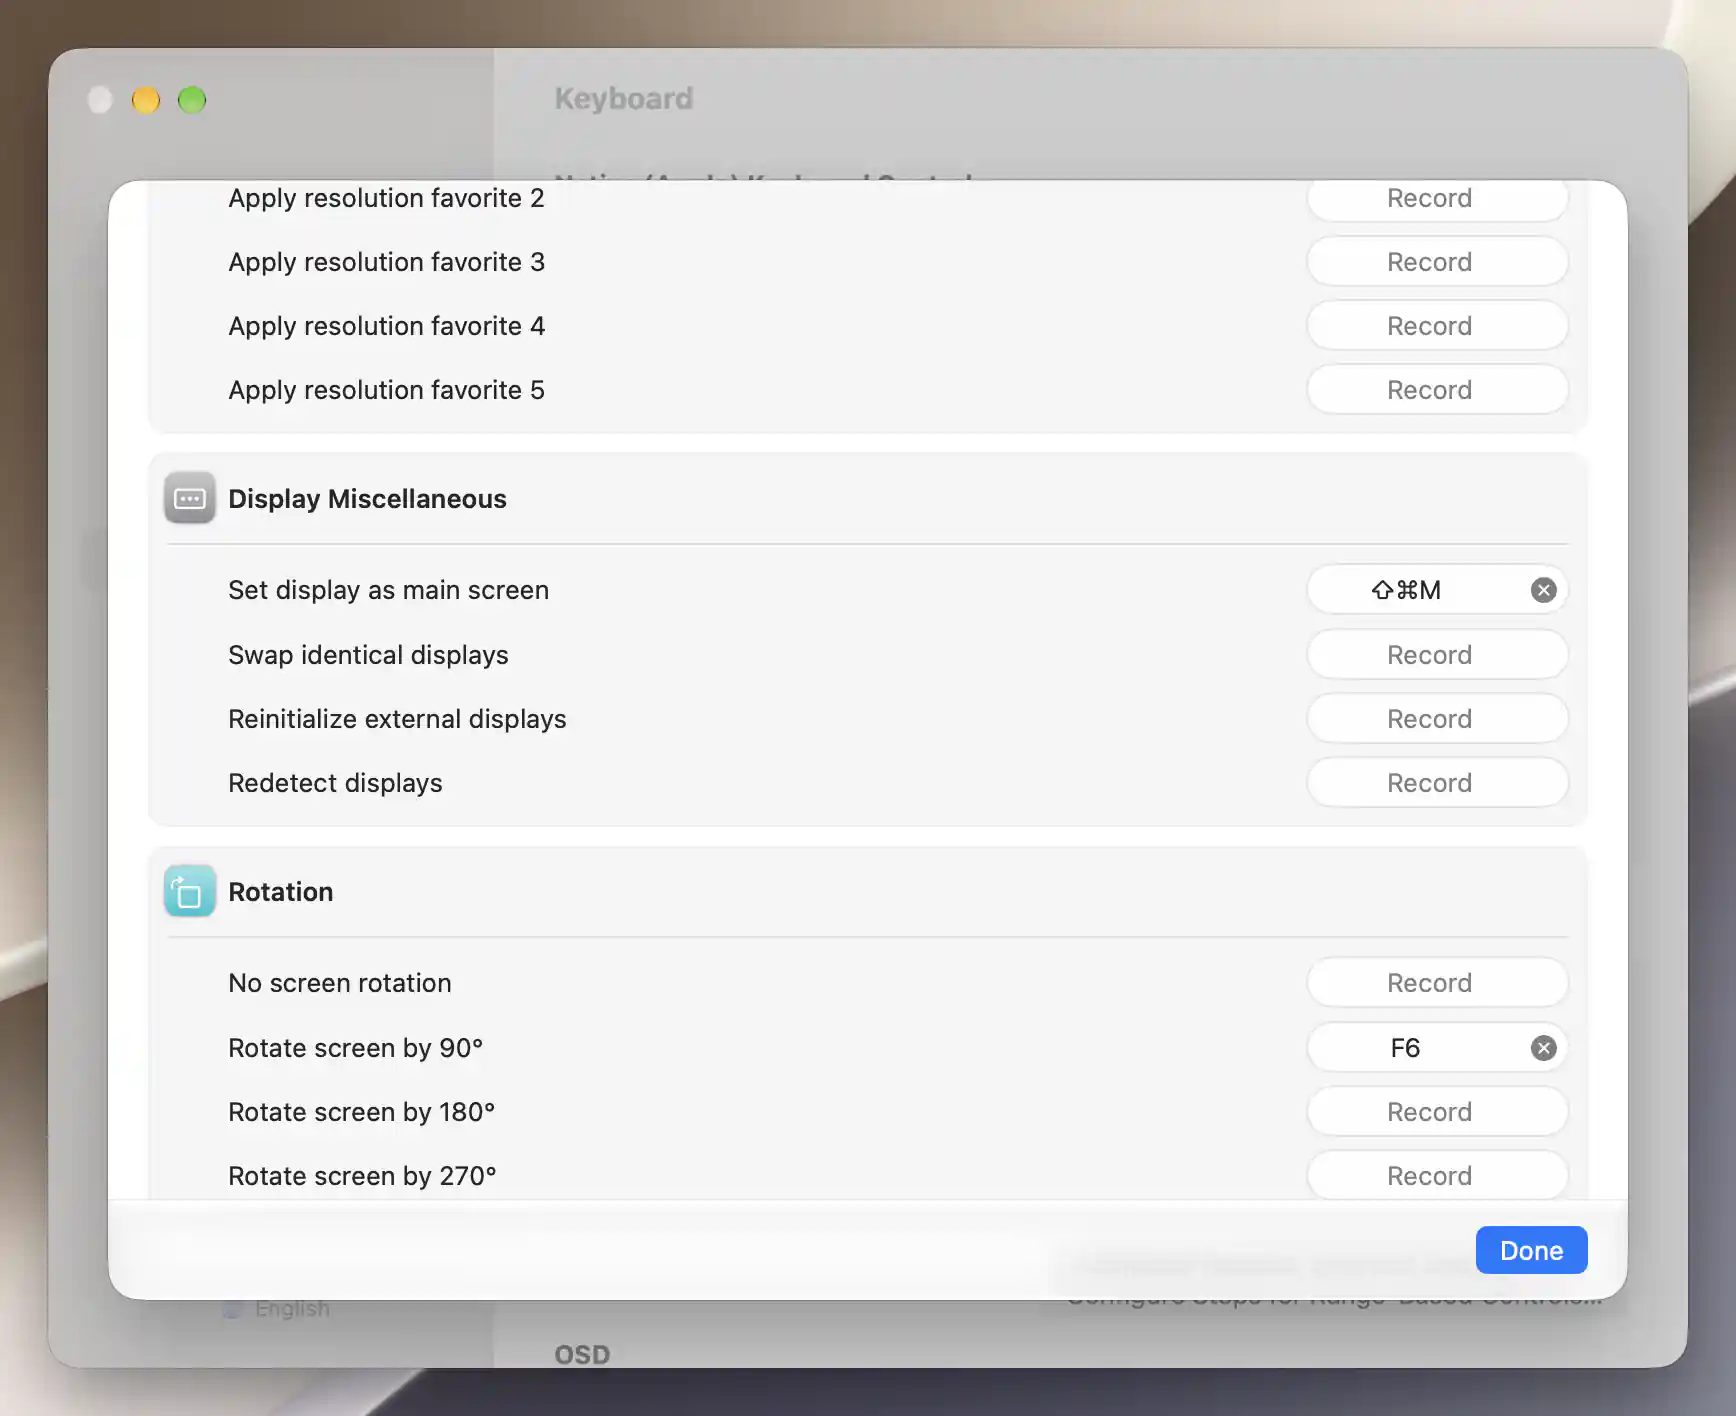Record shortcut for Swap identical displays
Screen dimensions: 1736x1416
pyautogui.click(x=1437, y=655)
